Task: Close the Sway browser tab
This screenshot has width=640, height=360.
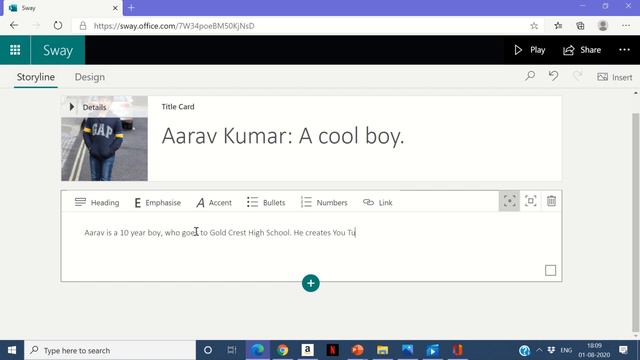Action: (x=115, y=8)
